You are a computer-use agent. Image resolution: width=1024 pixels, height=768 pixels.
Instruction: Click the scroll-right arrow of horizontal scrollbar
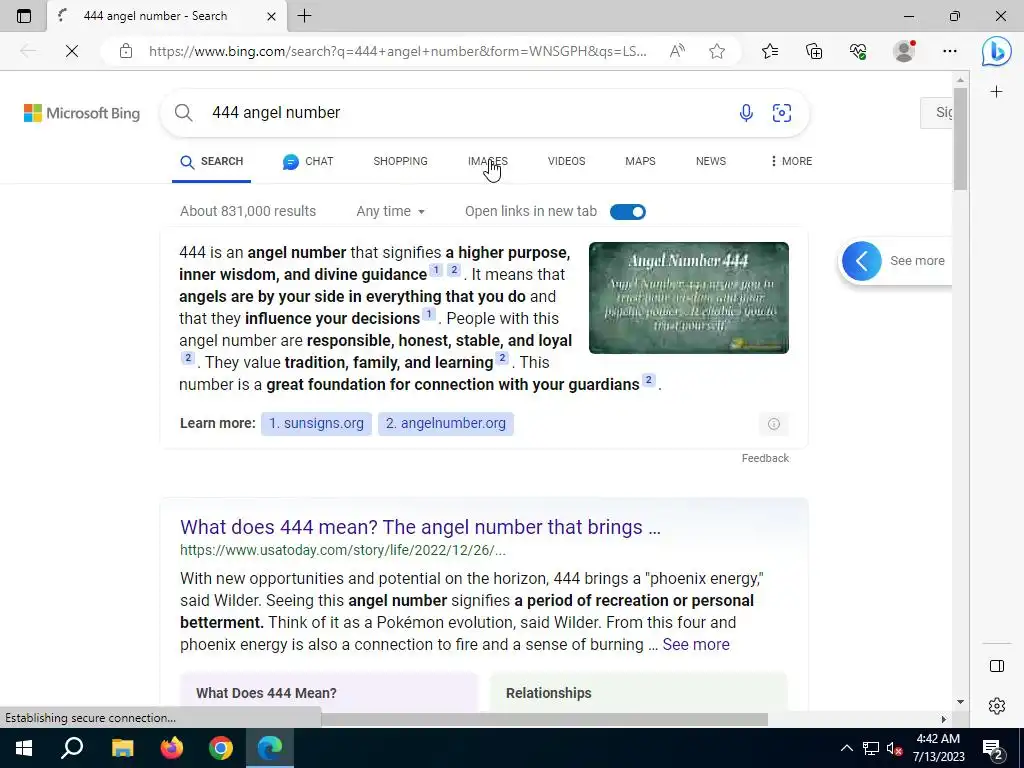click(944, 719)
